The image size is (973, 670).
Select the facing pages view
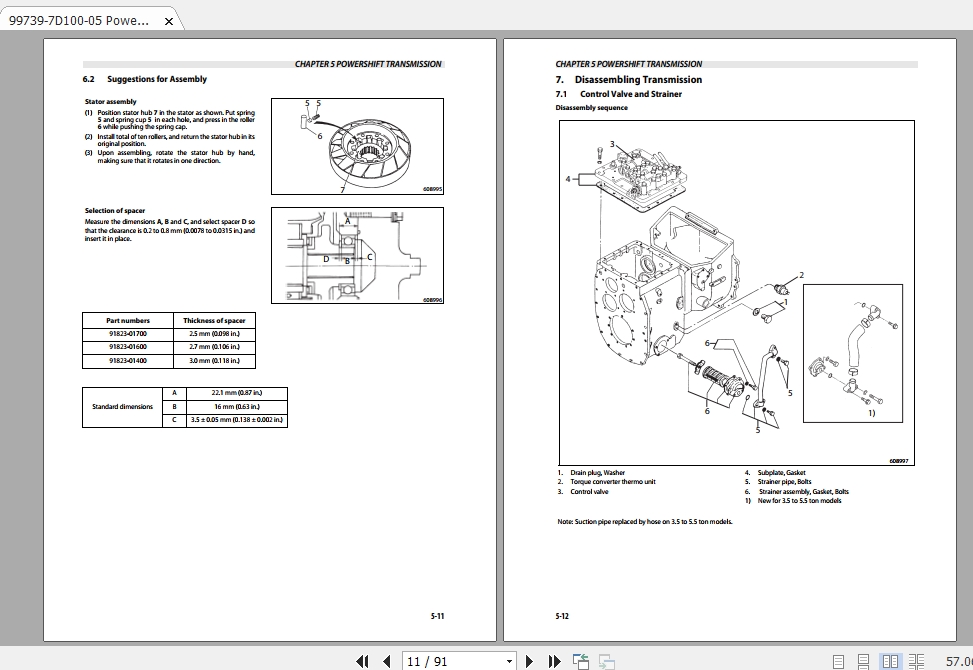pos(890,661)
